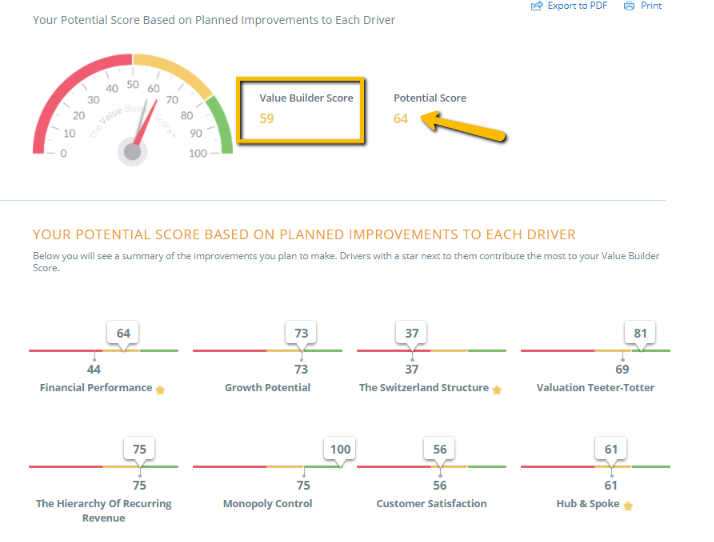The height and width of the screenshot is (542, 714).
Task: Click the Potential Score 64 value
Action: tap(400, 118)
